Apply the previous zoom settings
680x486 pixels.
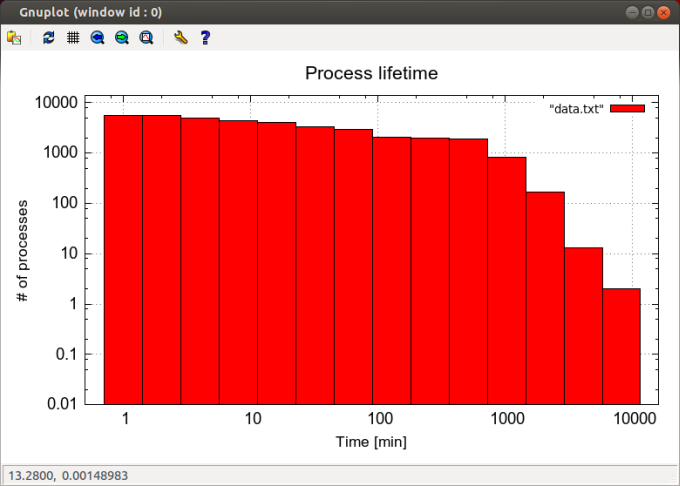[97, 38]
